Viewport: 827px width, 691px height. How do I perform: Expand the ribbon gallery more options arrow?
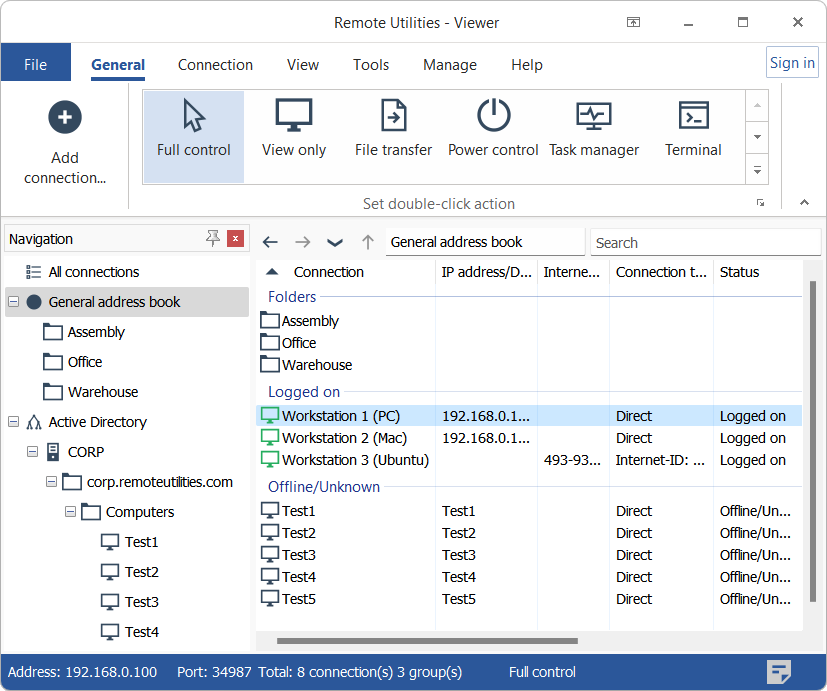click(758, 171)
